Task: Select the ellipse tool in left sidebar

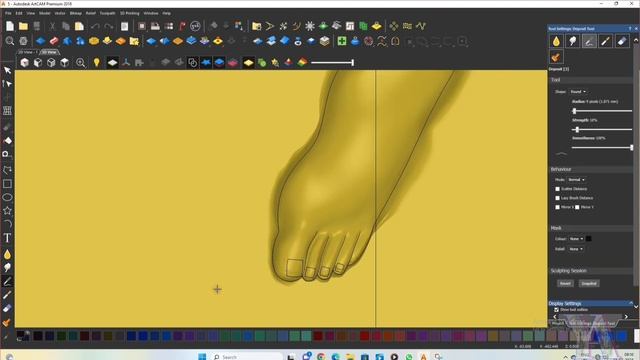Action: pos(7,197)
